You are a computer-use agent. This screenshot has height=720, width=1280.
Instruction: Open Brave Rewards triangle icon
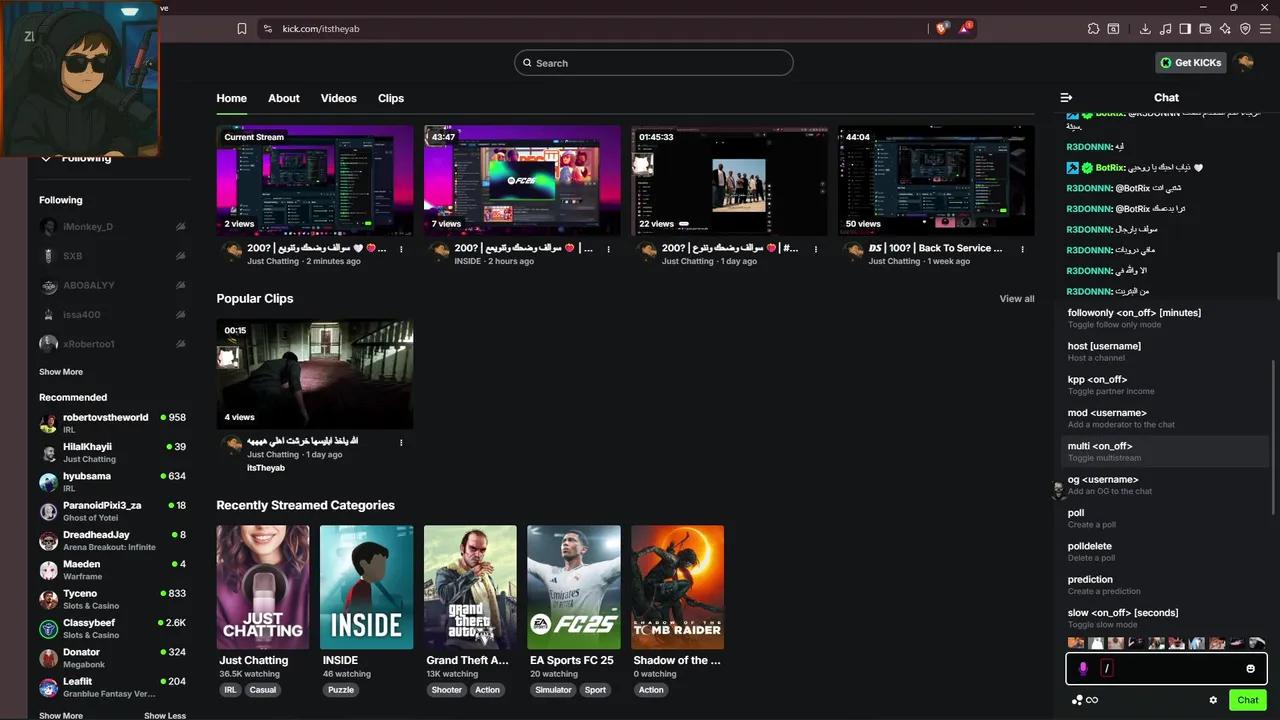[965, 28]
